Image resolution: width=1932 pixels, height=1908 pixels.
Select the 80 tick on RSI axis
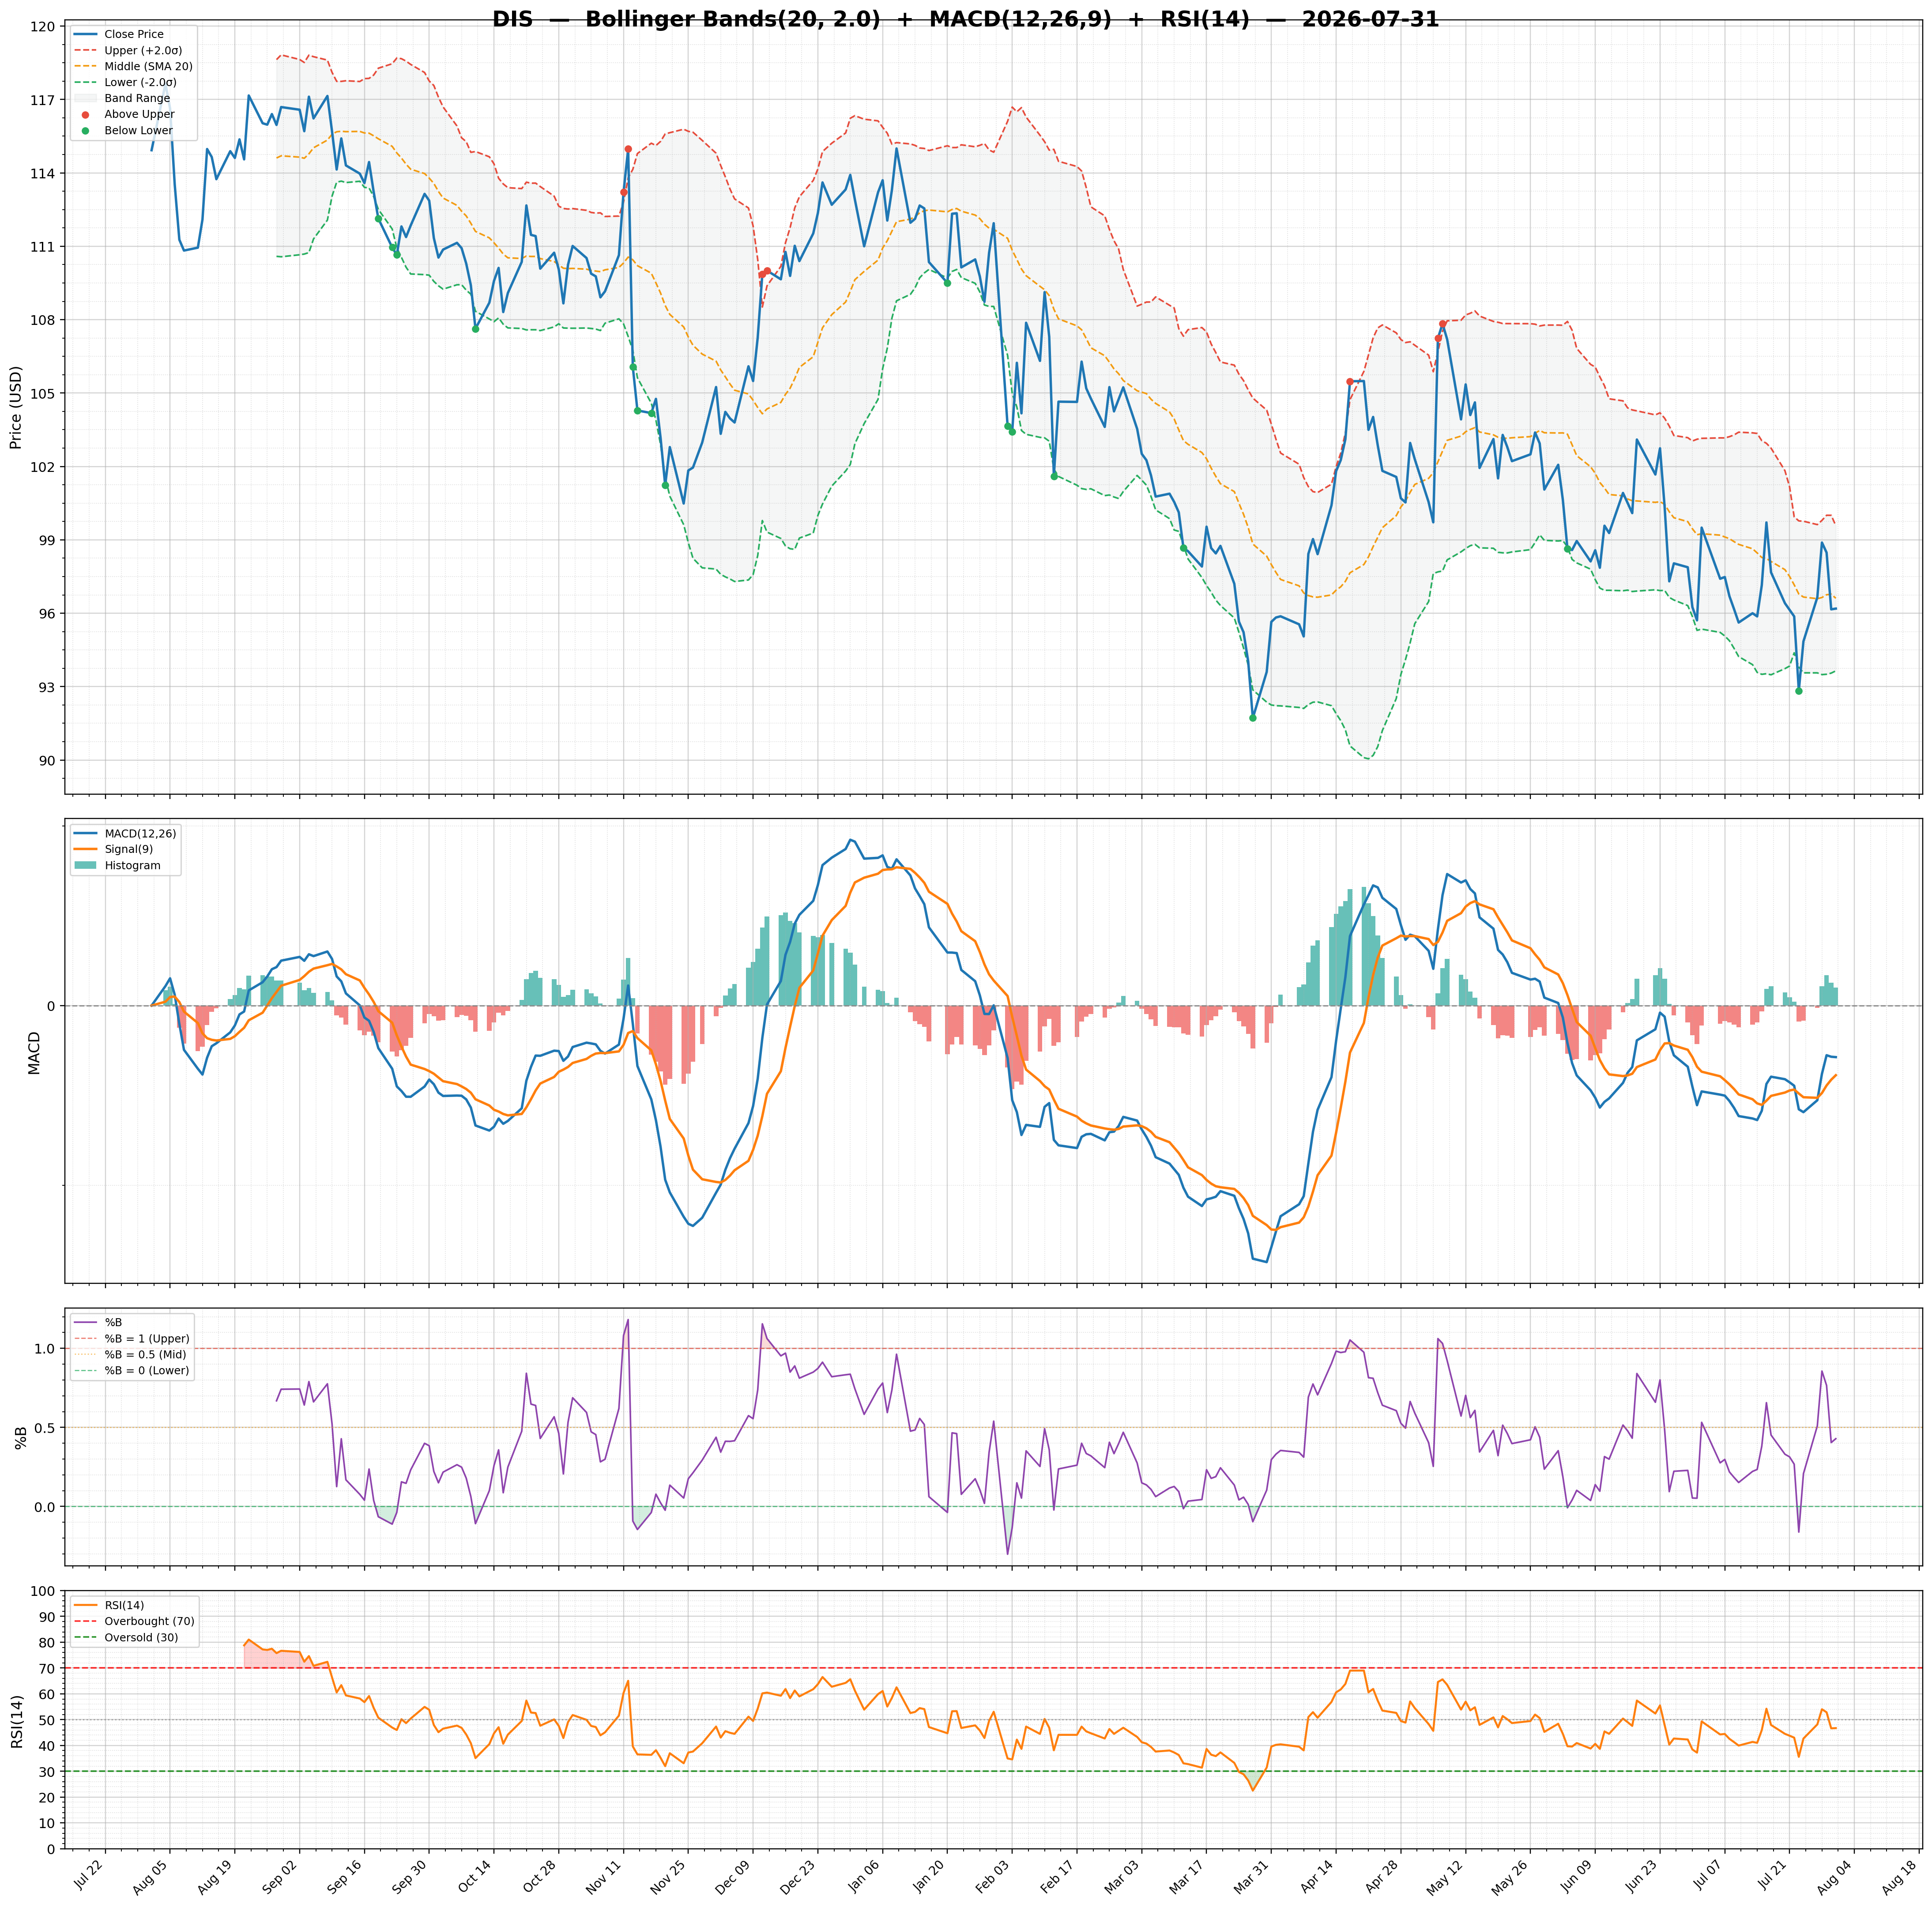[46, 1643]
